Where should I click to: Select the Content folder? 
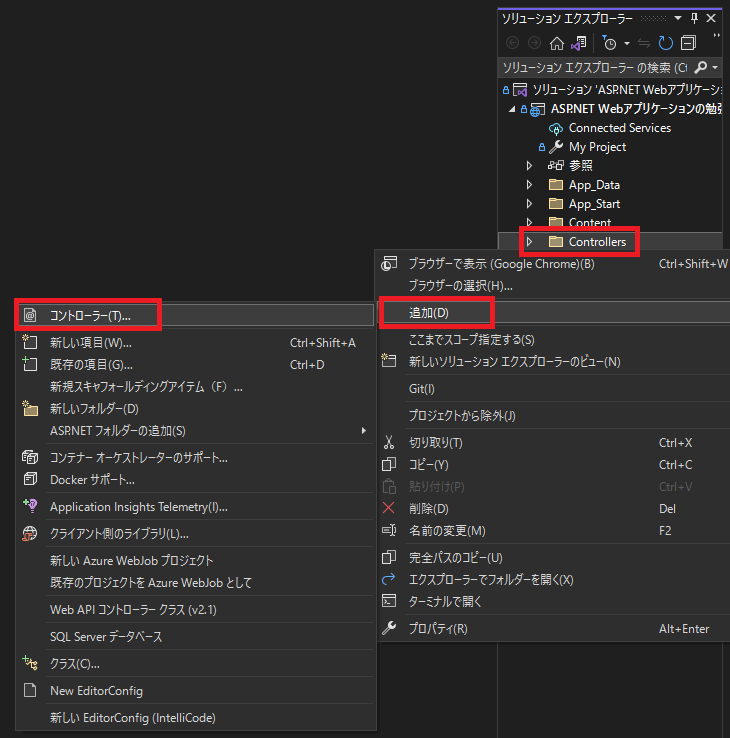[590, 222]
